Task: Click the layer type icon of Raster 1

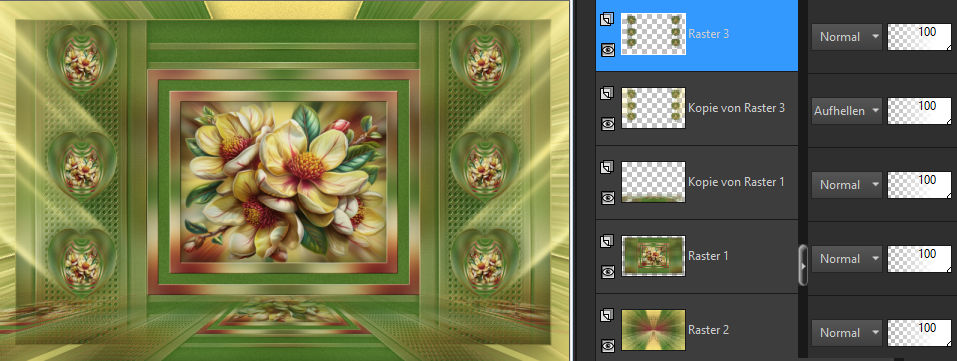Action: tap(607, 242)
